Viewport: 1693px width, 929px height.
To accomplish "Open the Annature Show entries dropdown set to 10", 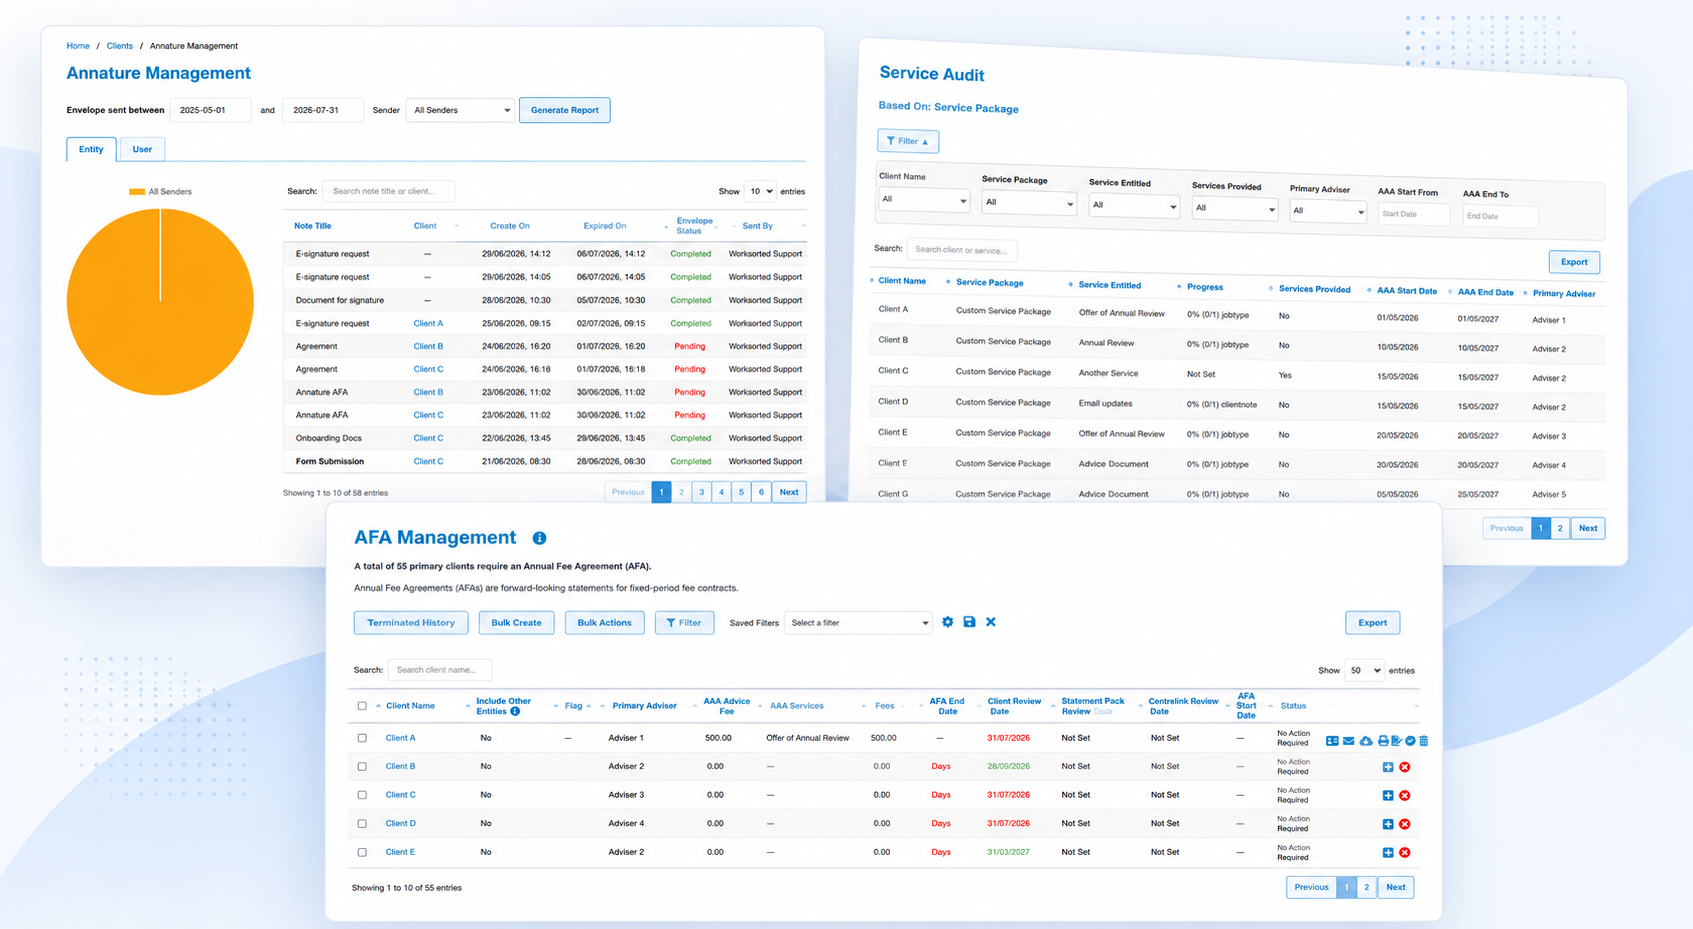I will coord(761,191).
